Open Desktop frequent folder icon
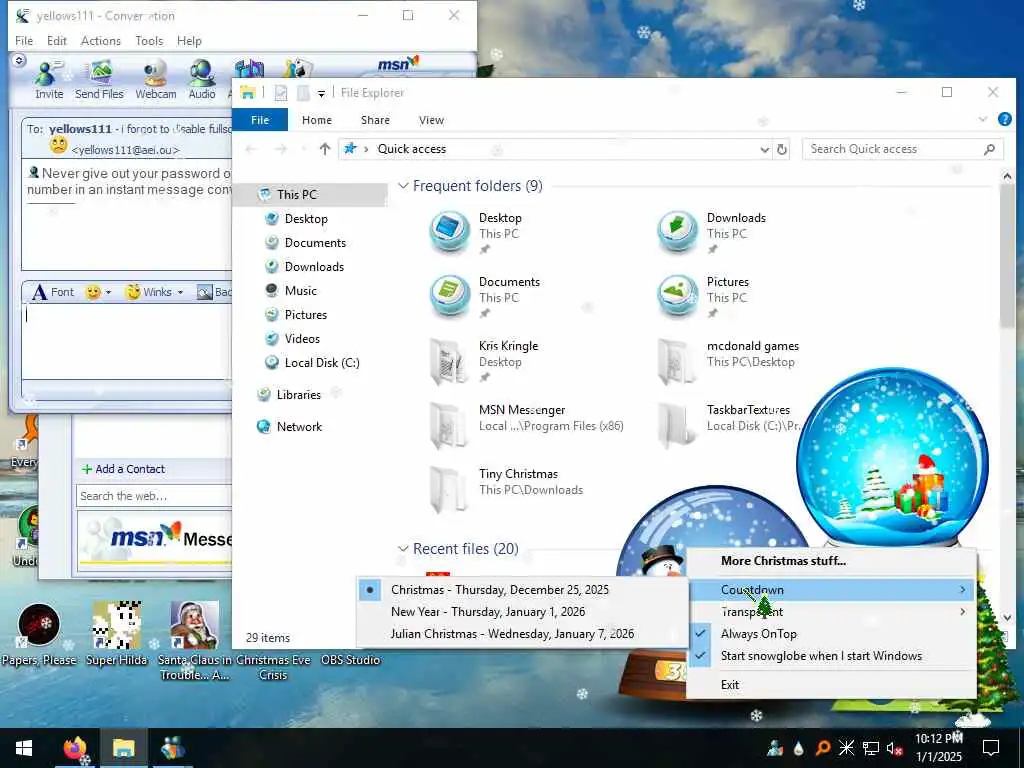This screenshot has width=1024, height=768. 449,231
